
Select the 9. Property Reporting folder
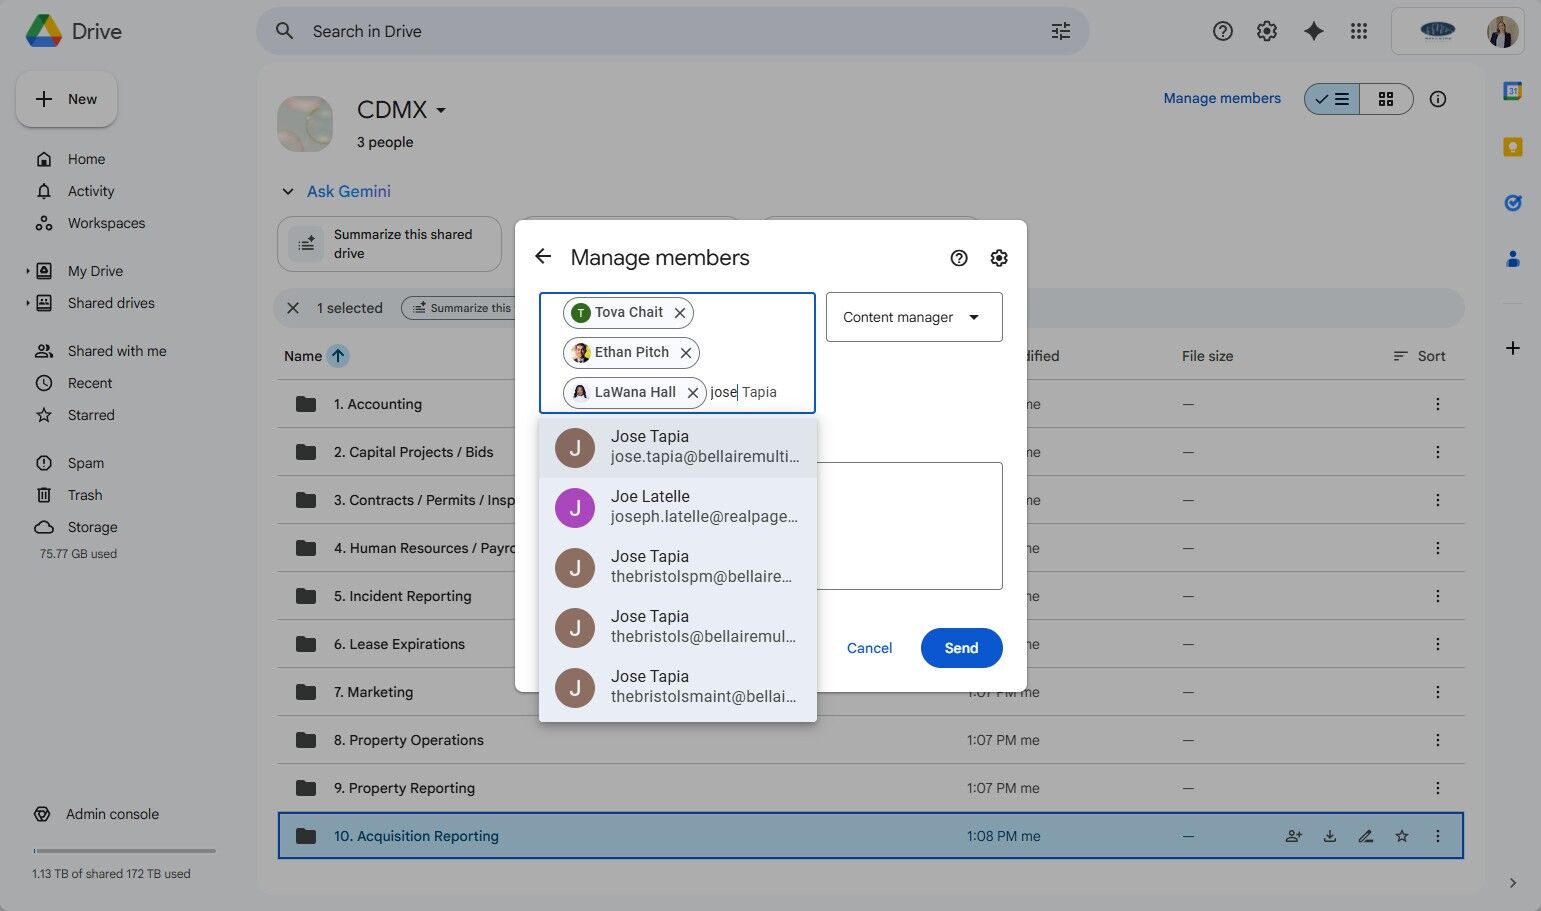[870, 788]
